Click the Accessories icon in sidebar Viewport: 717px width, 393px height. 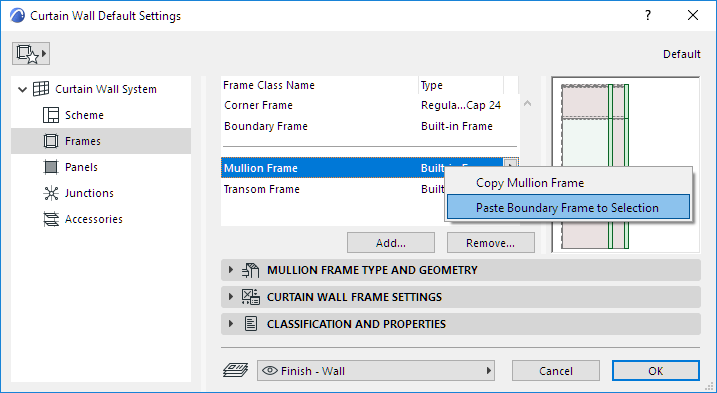51,219
